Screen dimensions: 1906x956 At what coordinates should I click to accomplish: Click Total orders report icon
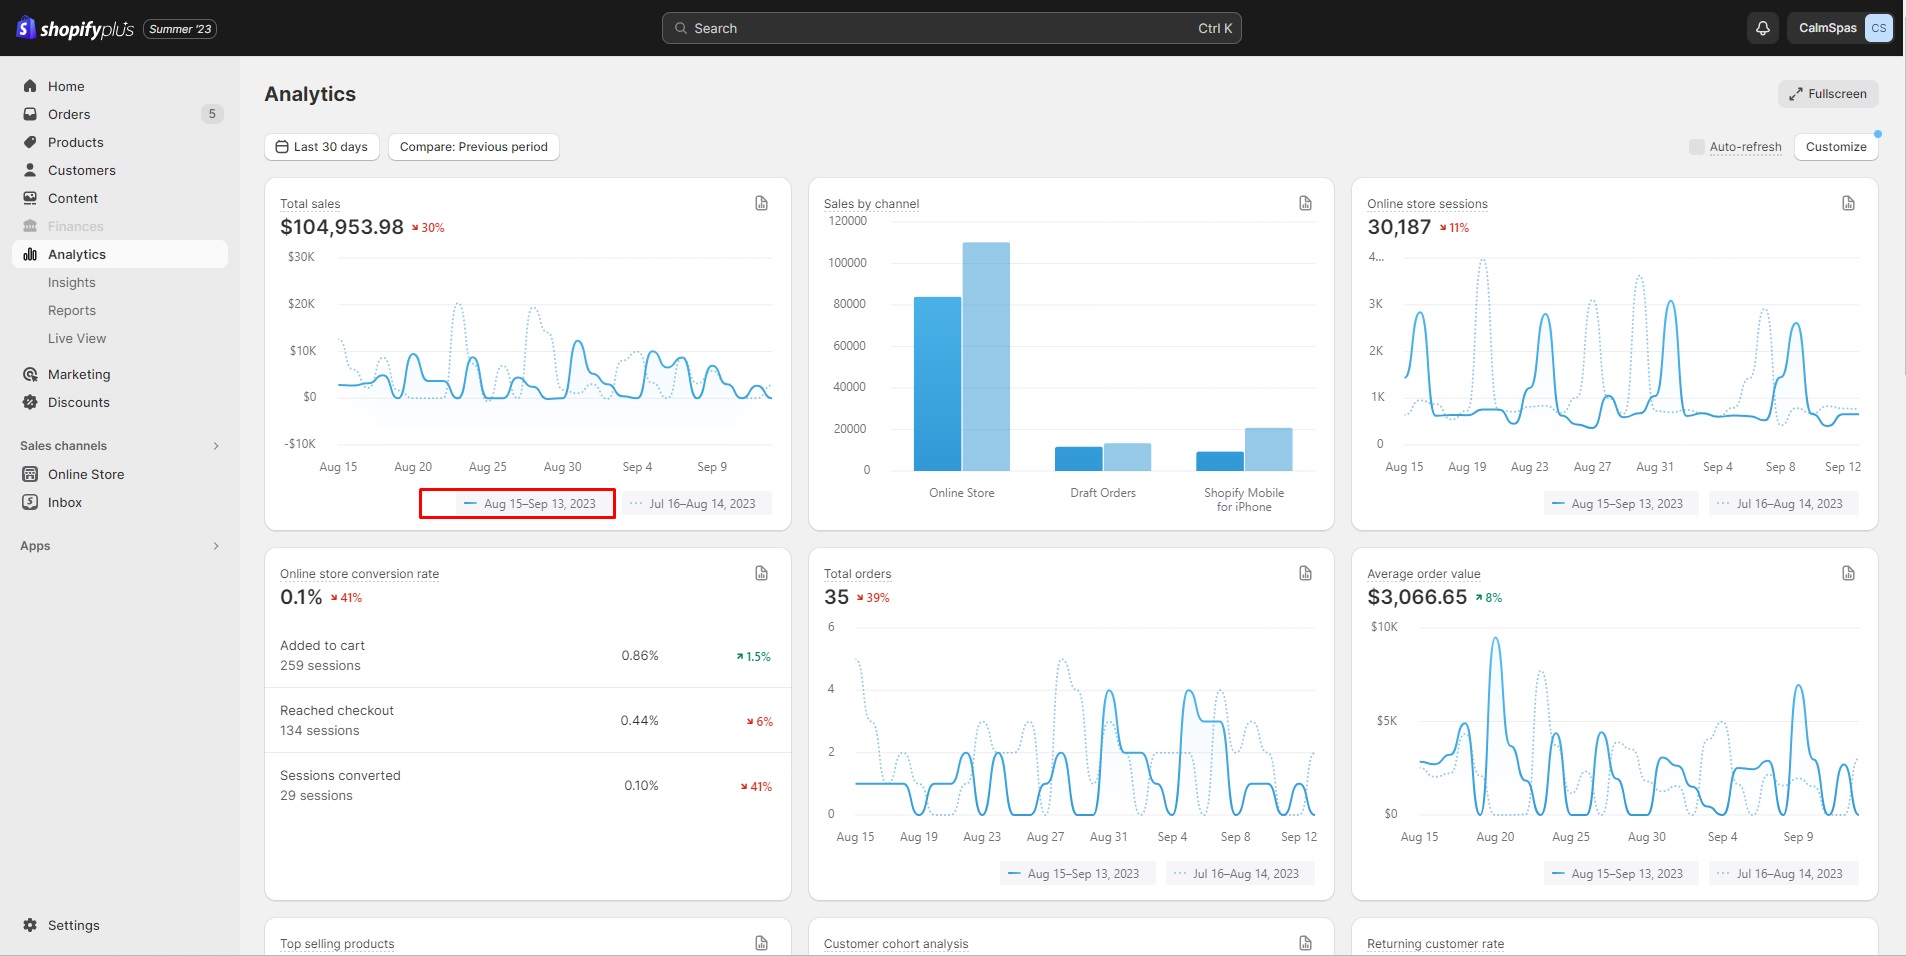(1305, 573)
